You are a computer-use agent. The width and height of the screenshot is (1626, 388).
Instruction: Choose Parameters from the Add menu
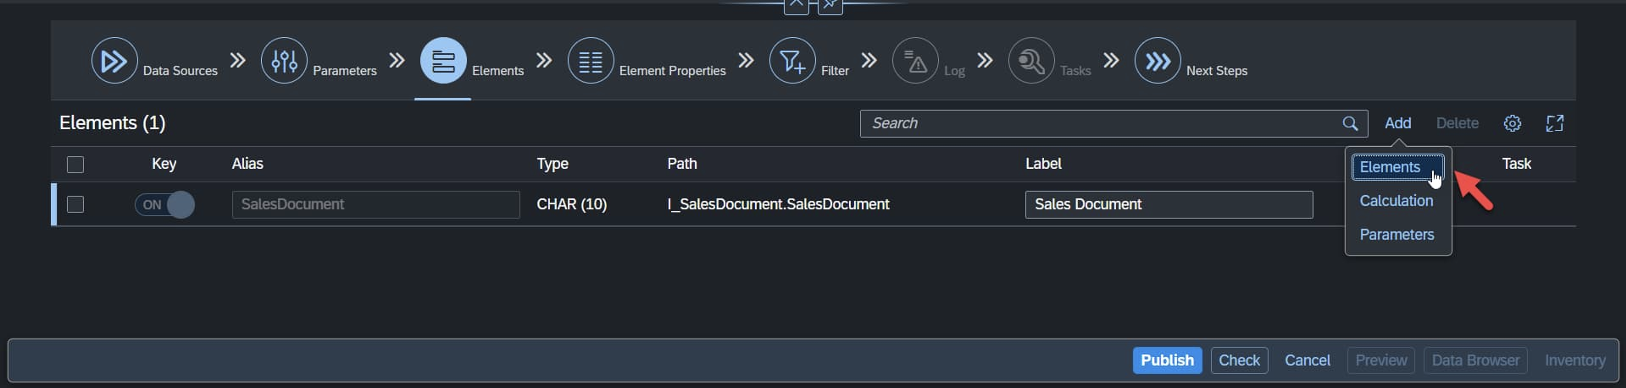(x=1397, y=235)
